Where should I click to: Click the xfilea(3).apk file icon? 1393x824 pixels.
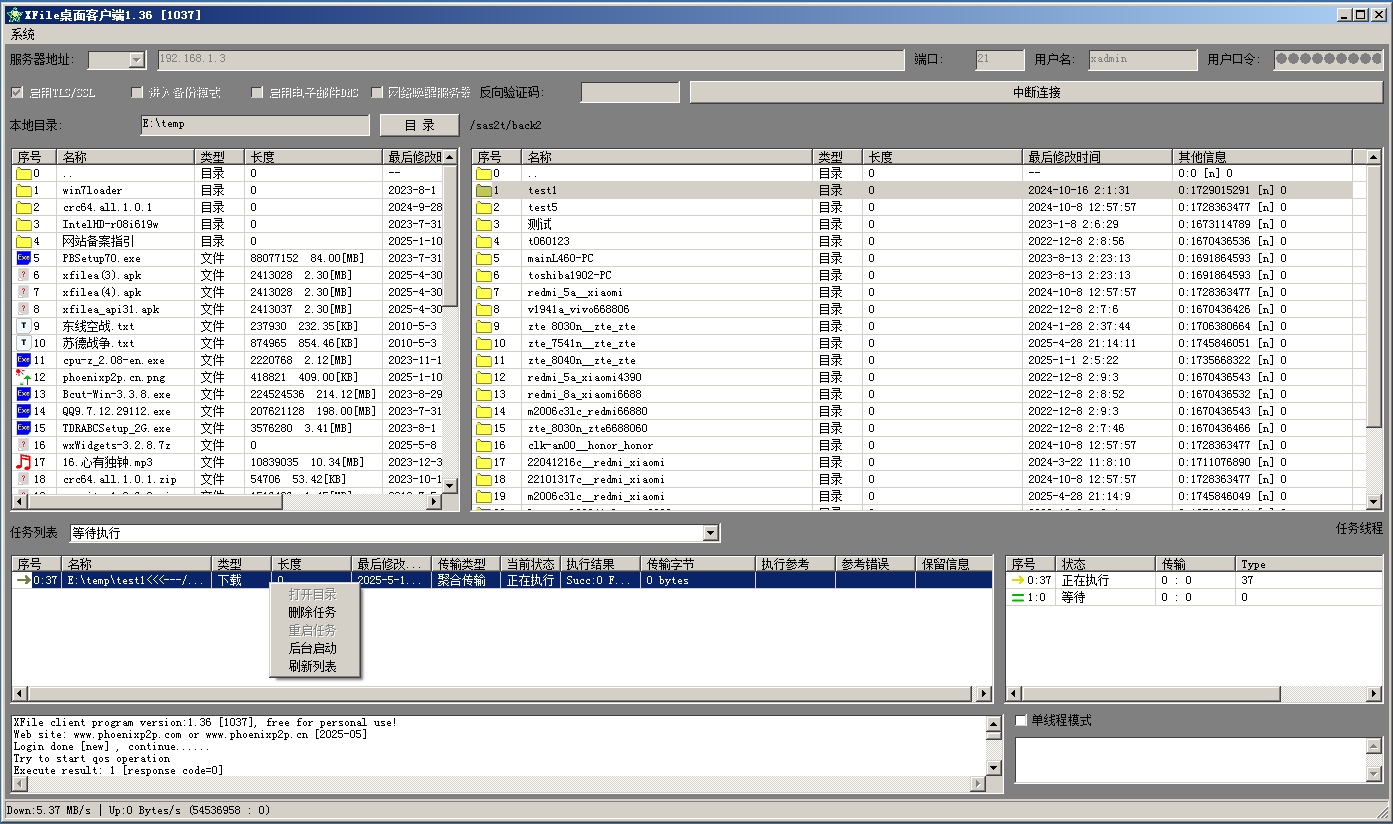(23, 275)
